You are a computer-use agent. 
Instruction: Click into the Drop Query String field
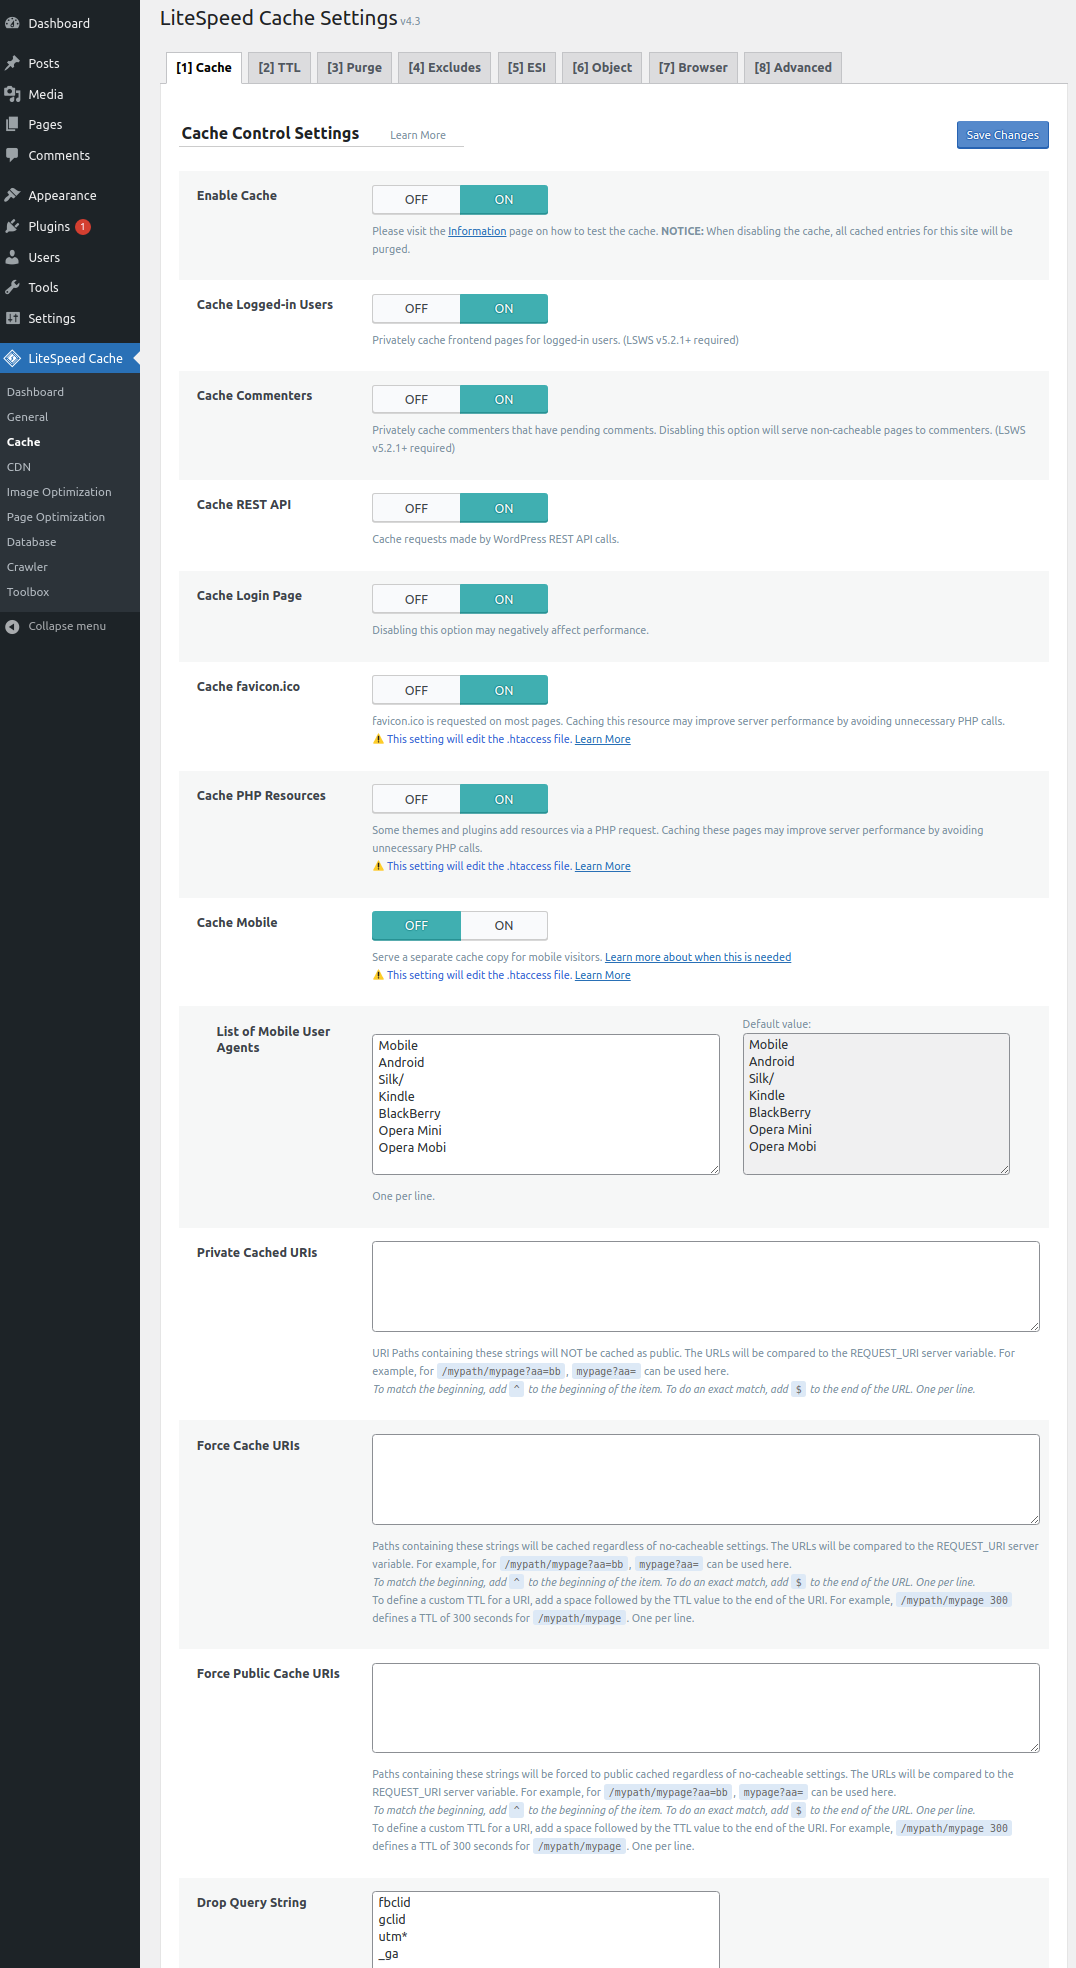point(546,1930)
